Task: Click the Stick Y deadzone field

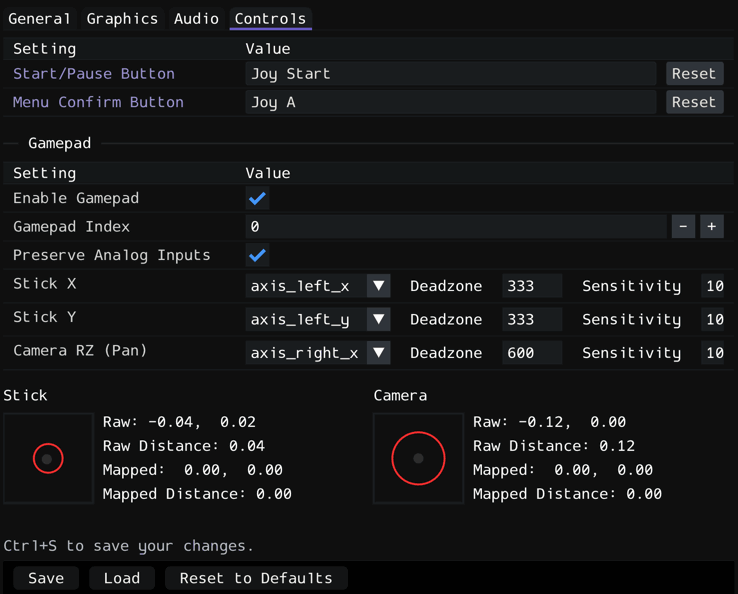Action: pos(532,320)
